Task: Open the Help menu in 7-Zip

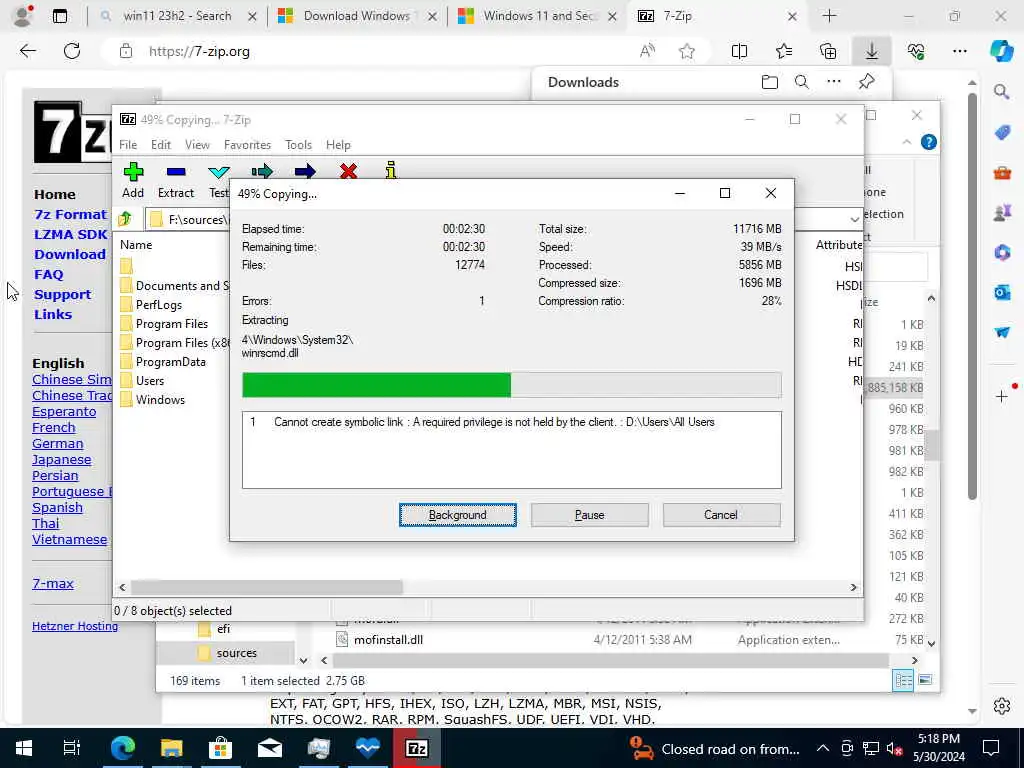Action: point(338,145)
